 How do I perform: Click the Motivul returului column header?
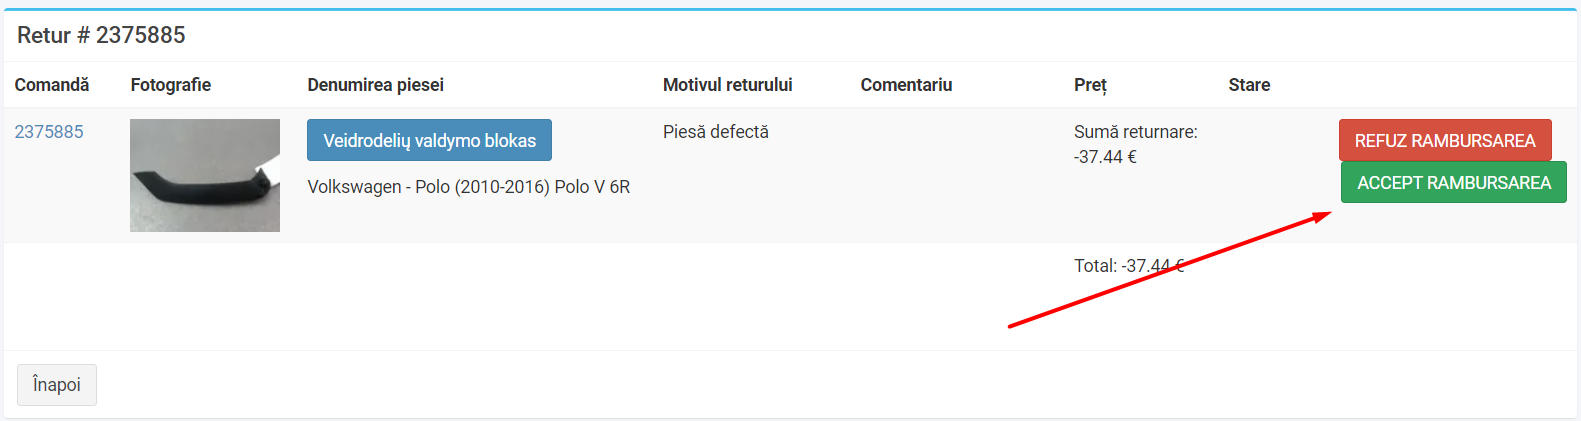(x=728, y=85)
